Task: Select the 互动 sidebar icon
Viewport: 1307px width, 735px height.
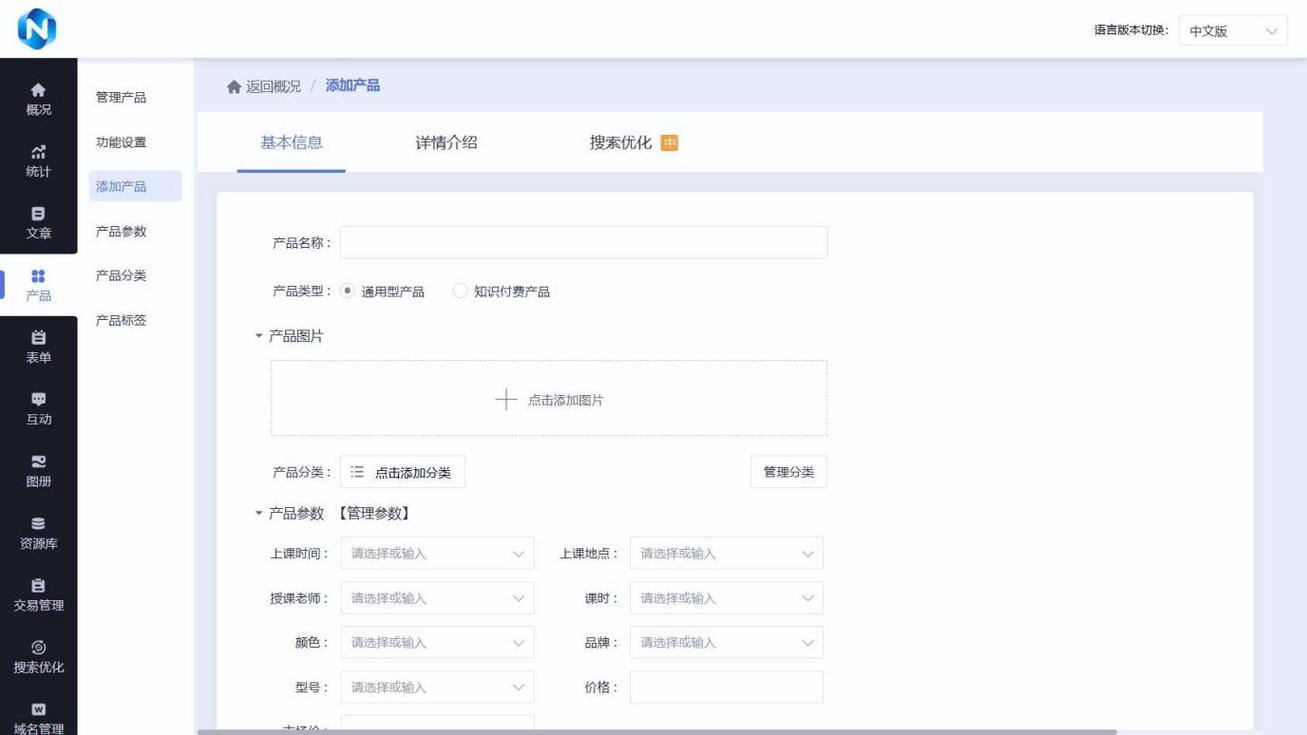Action: [38, 408]
